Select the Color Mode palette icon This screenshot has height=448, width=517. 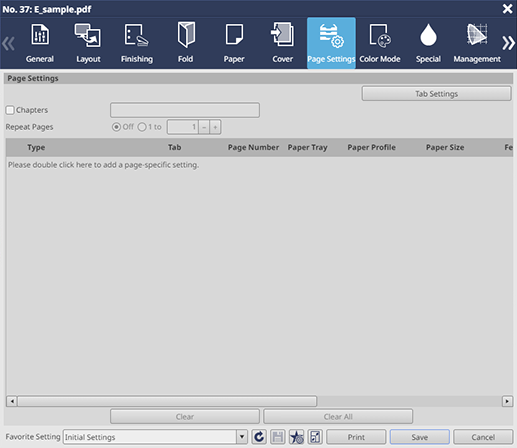tap(380, 35)
